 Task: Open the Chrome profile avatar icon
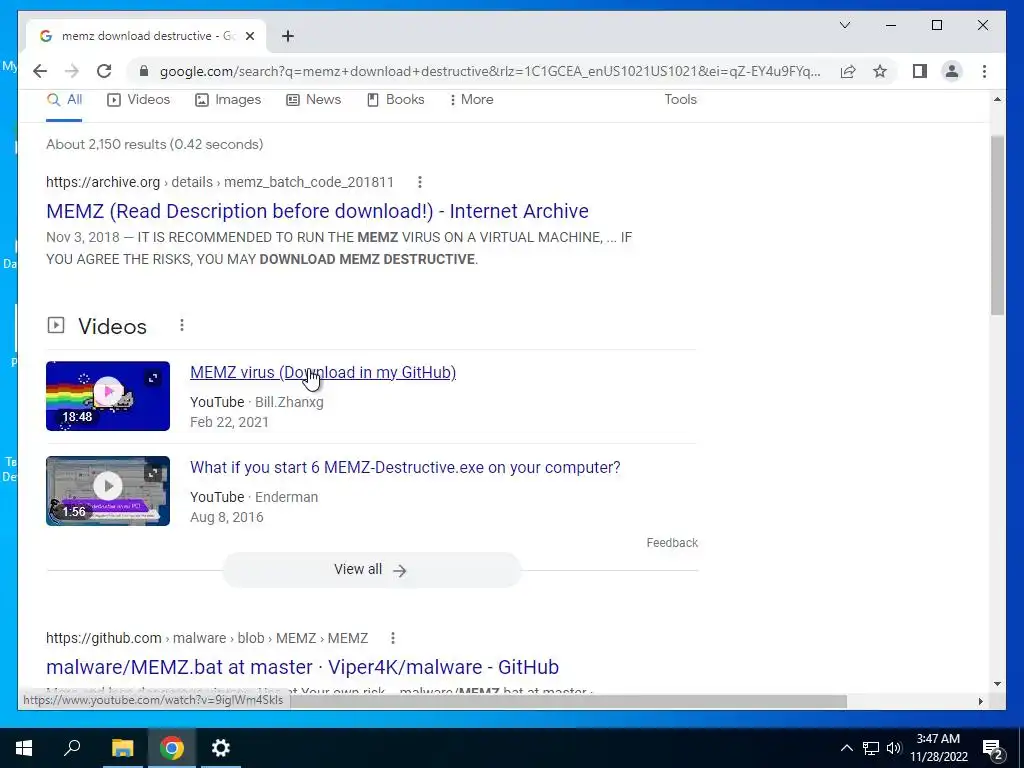952,71
